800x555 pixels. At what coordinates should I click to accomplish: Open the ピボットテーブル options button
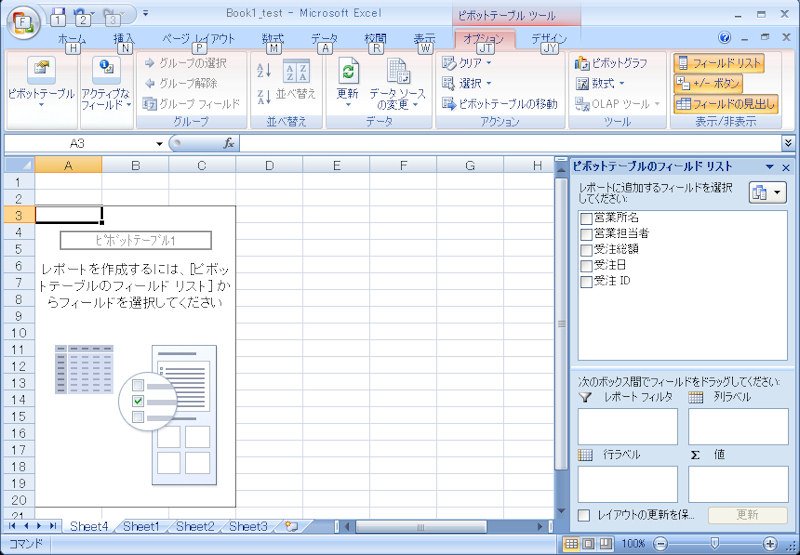[x=41, y=83]
